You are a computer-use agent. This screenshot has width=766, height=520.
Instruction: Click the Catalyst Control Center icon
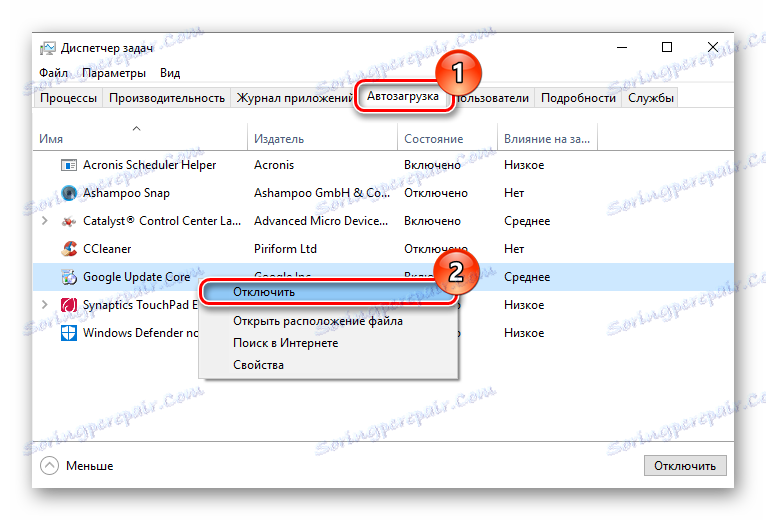click(x=69, y=221)
